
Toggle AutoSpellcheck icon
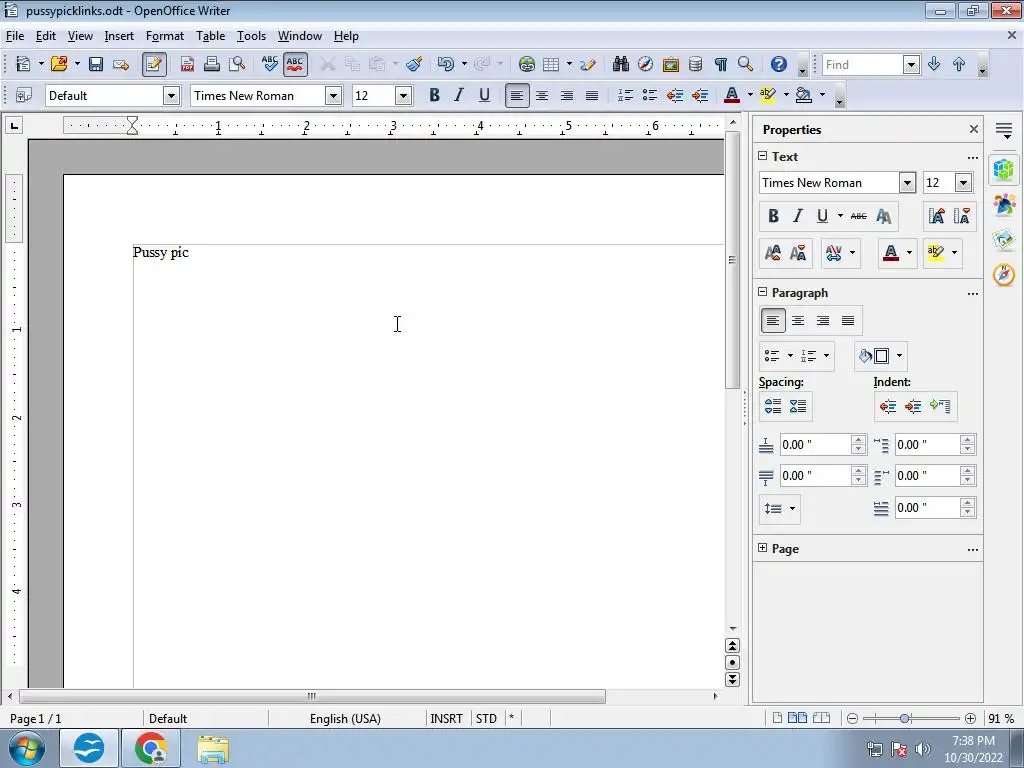click(295, 64)
